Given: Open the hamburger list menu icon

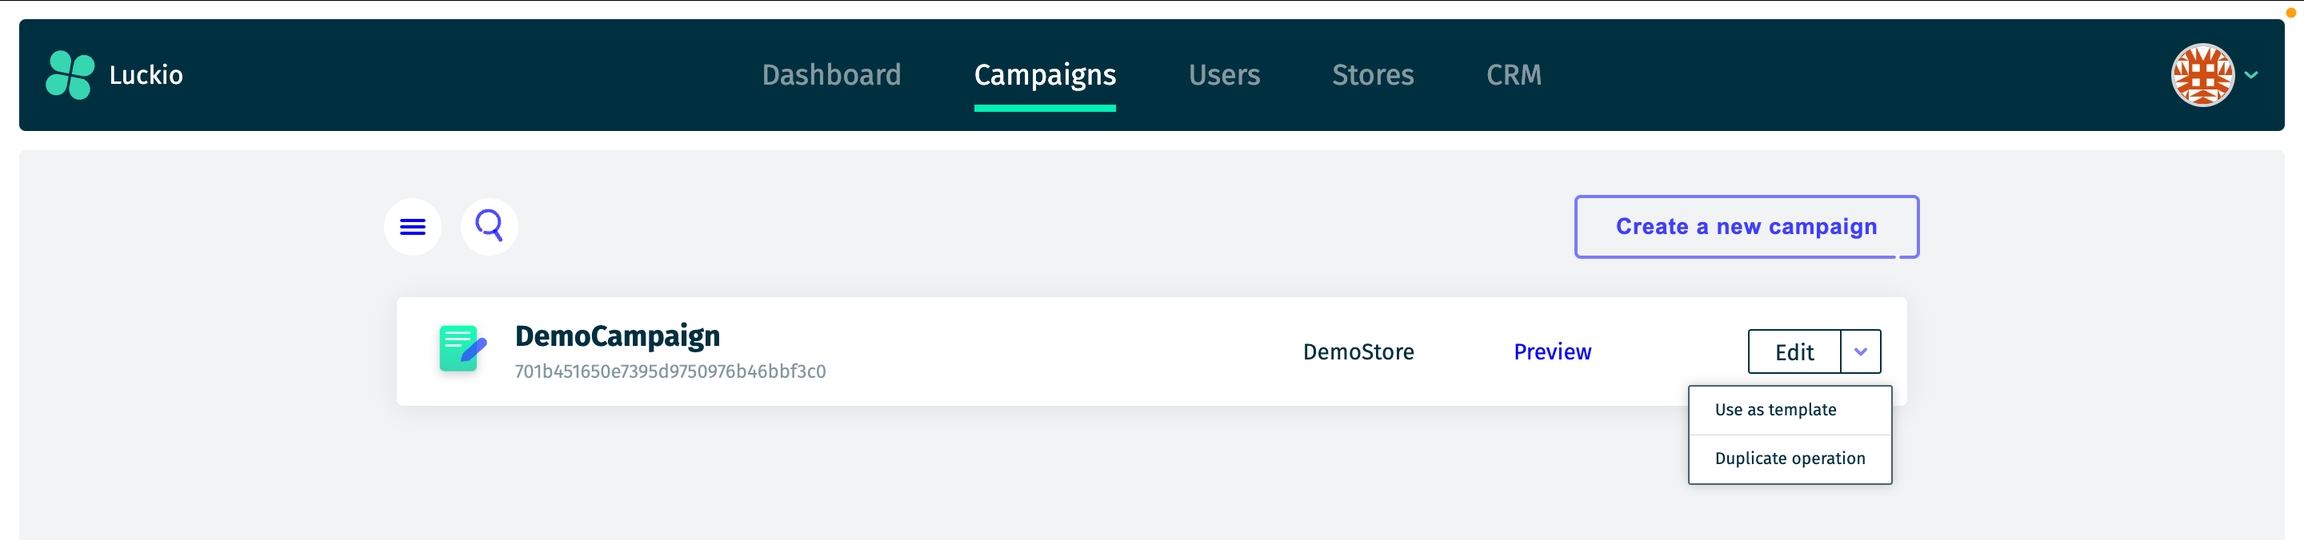Looking at the screenshot, I should pos(413,227).
